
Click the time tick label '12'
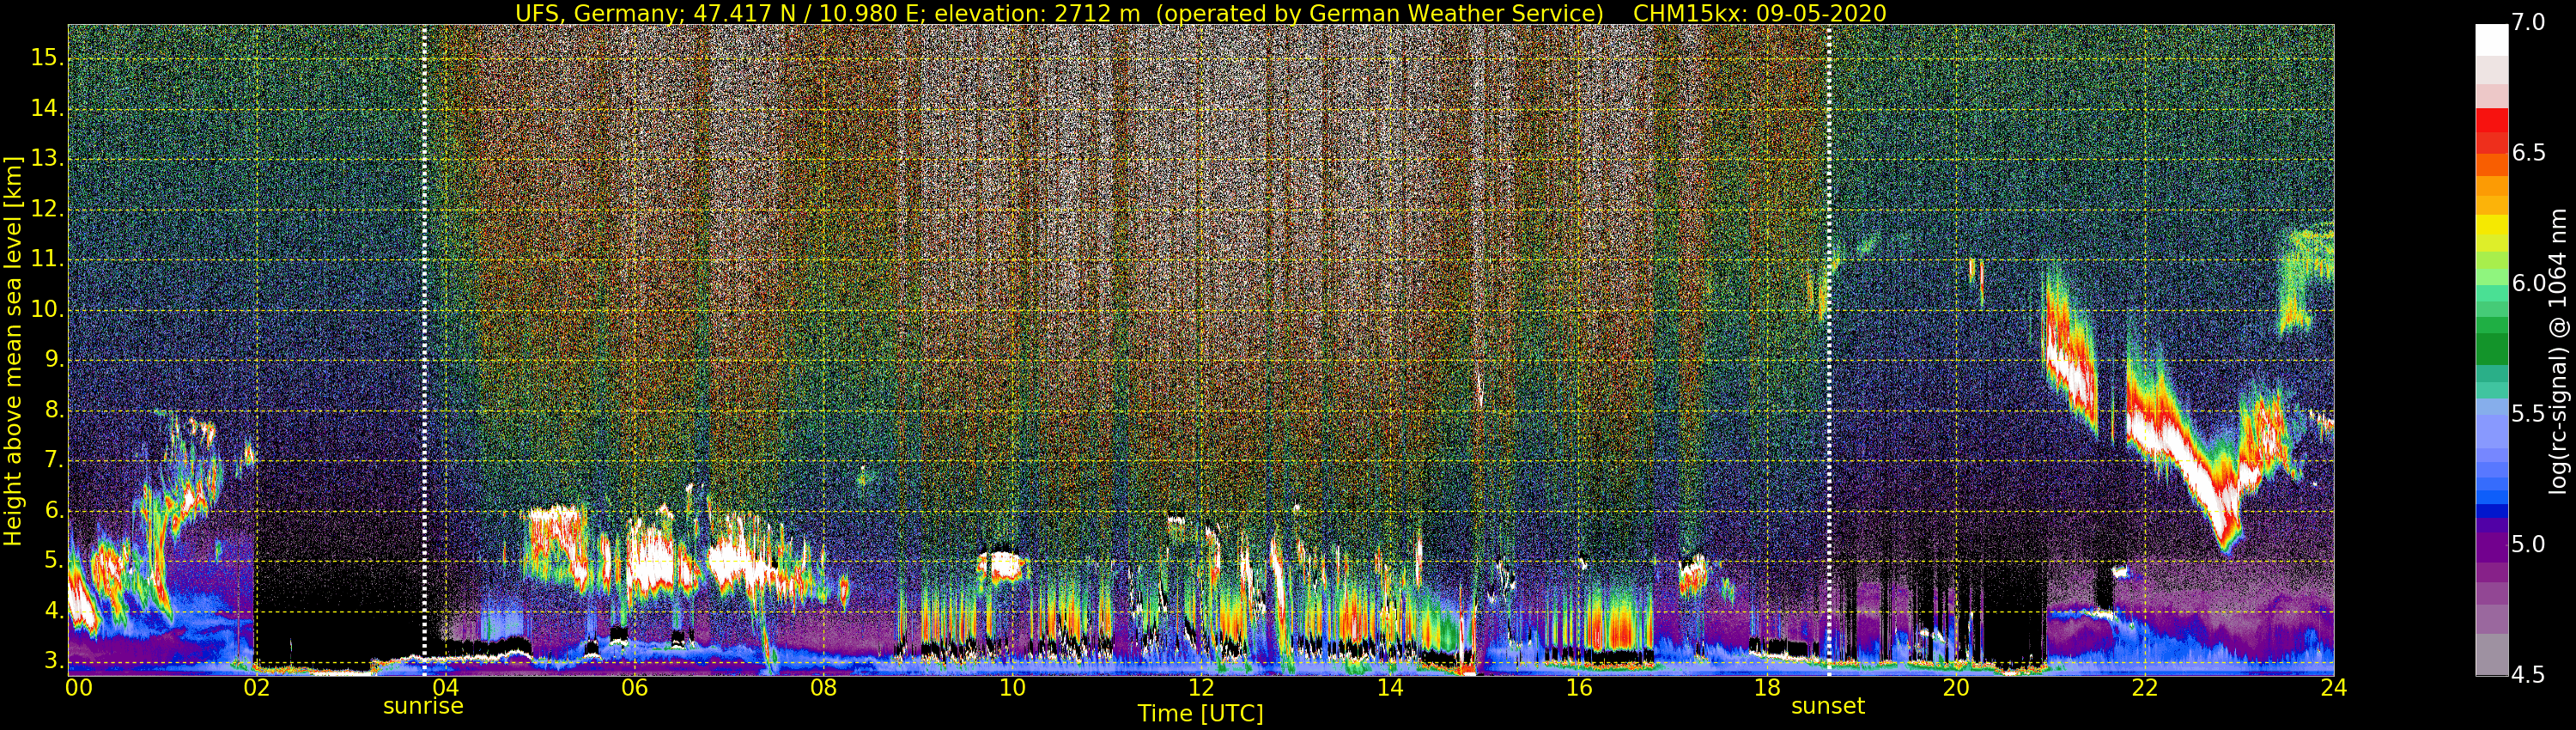pos(1201,688)
